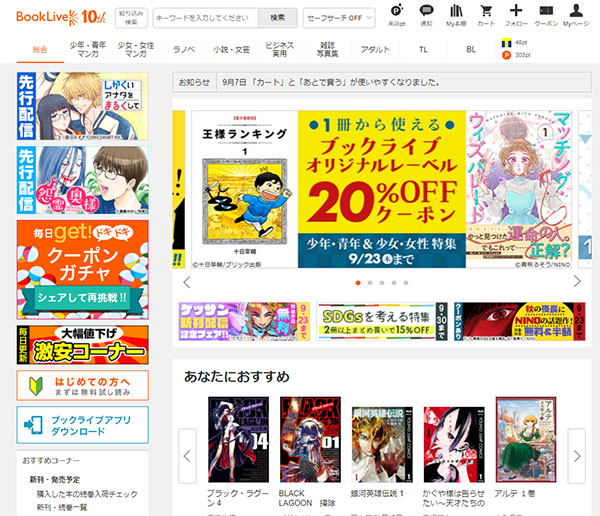Go to previous recommended books

click(x=187, y=456)
